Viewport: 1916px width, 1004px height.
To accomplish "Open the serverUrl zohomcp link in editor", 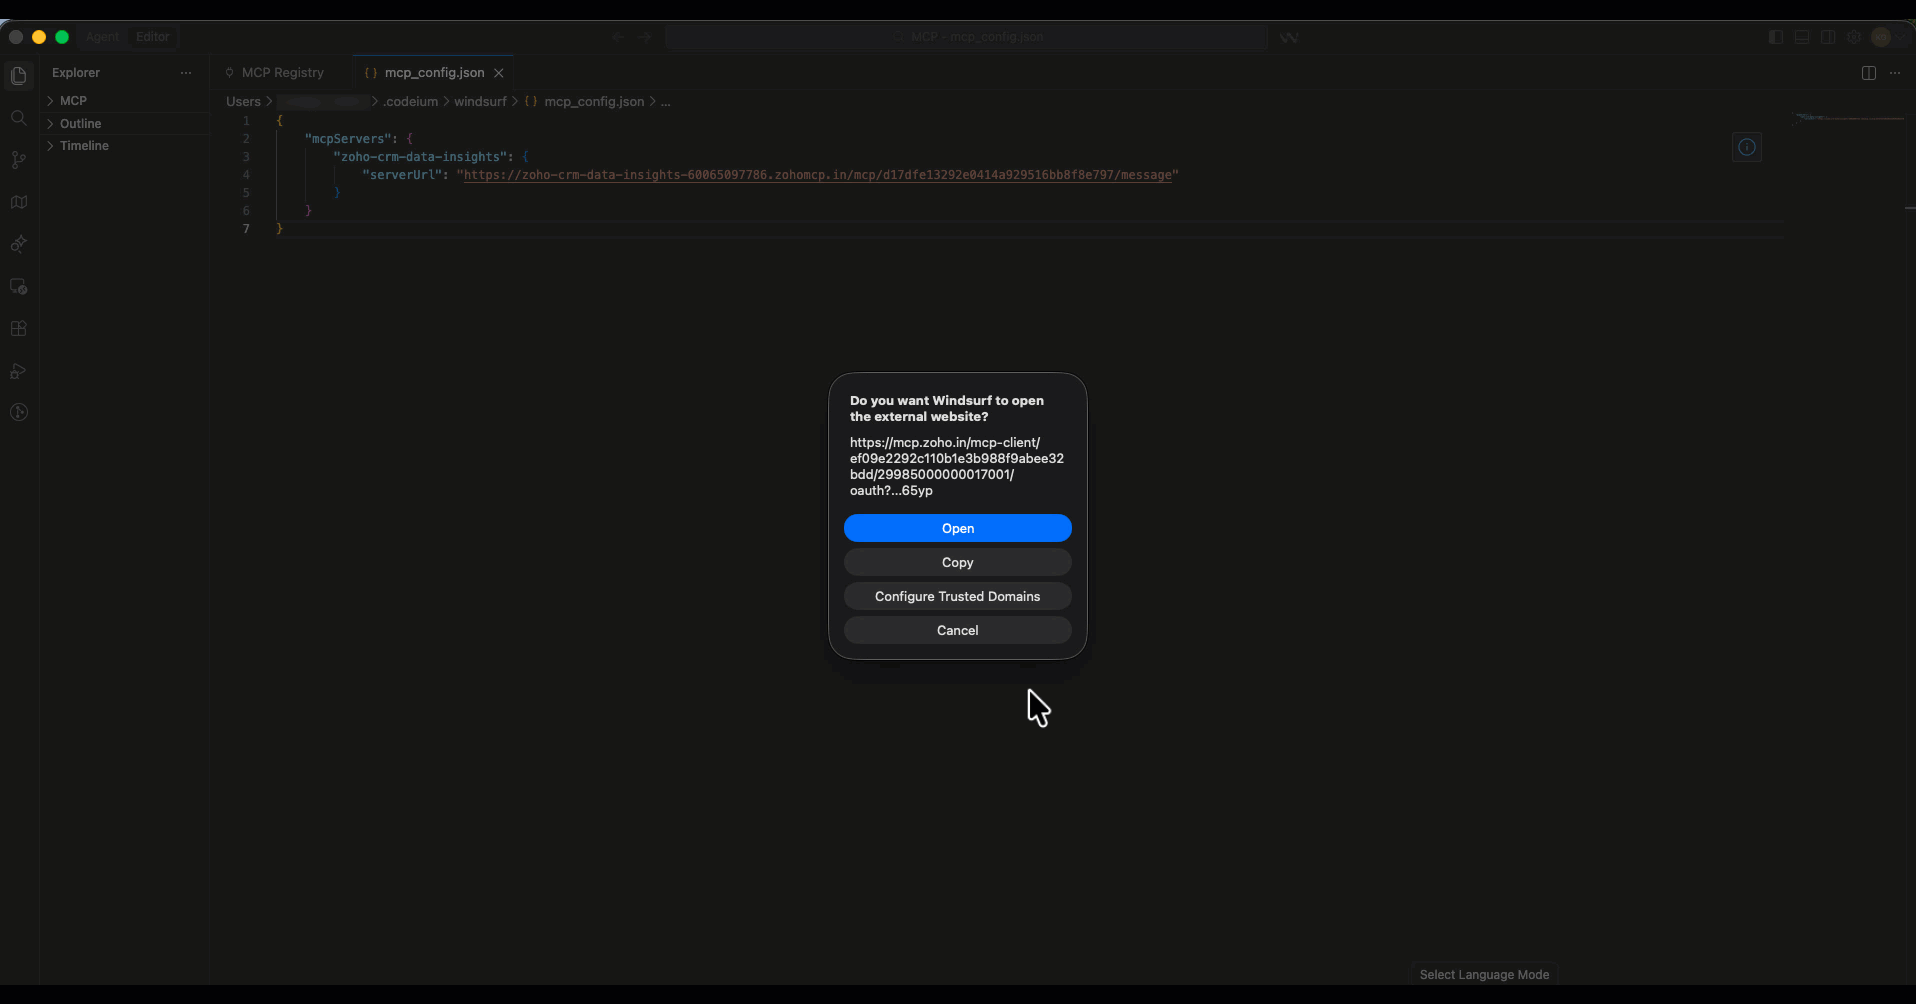I will coord(817,175).
